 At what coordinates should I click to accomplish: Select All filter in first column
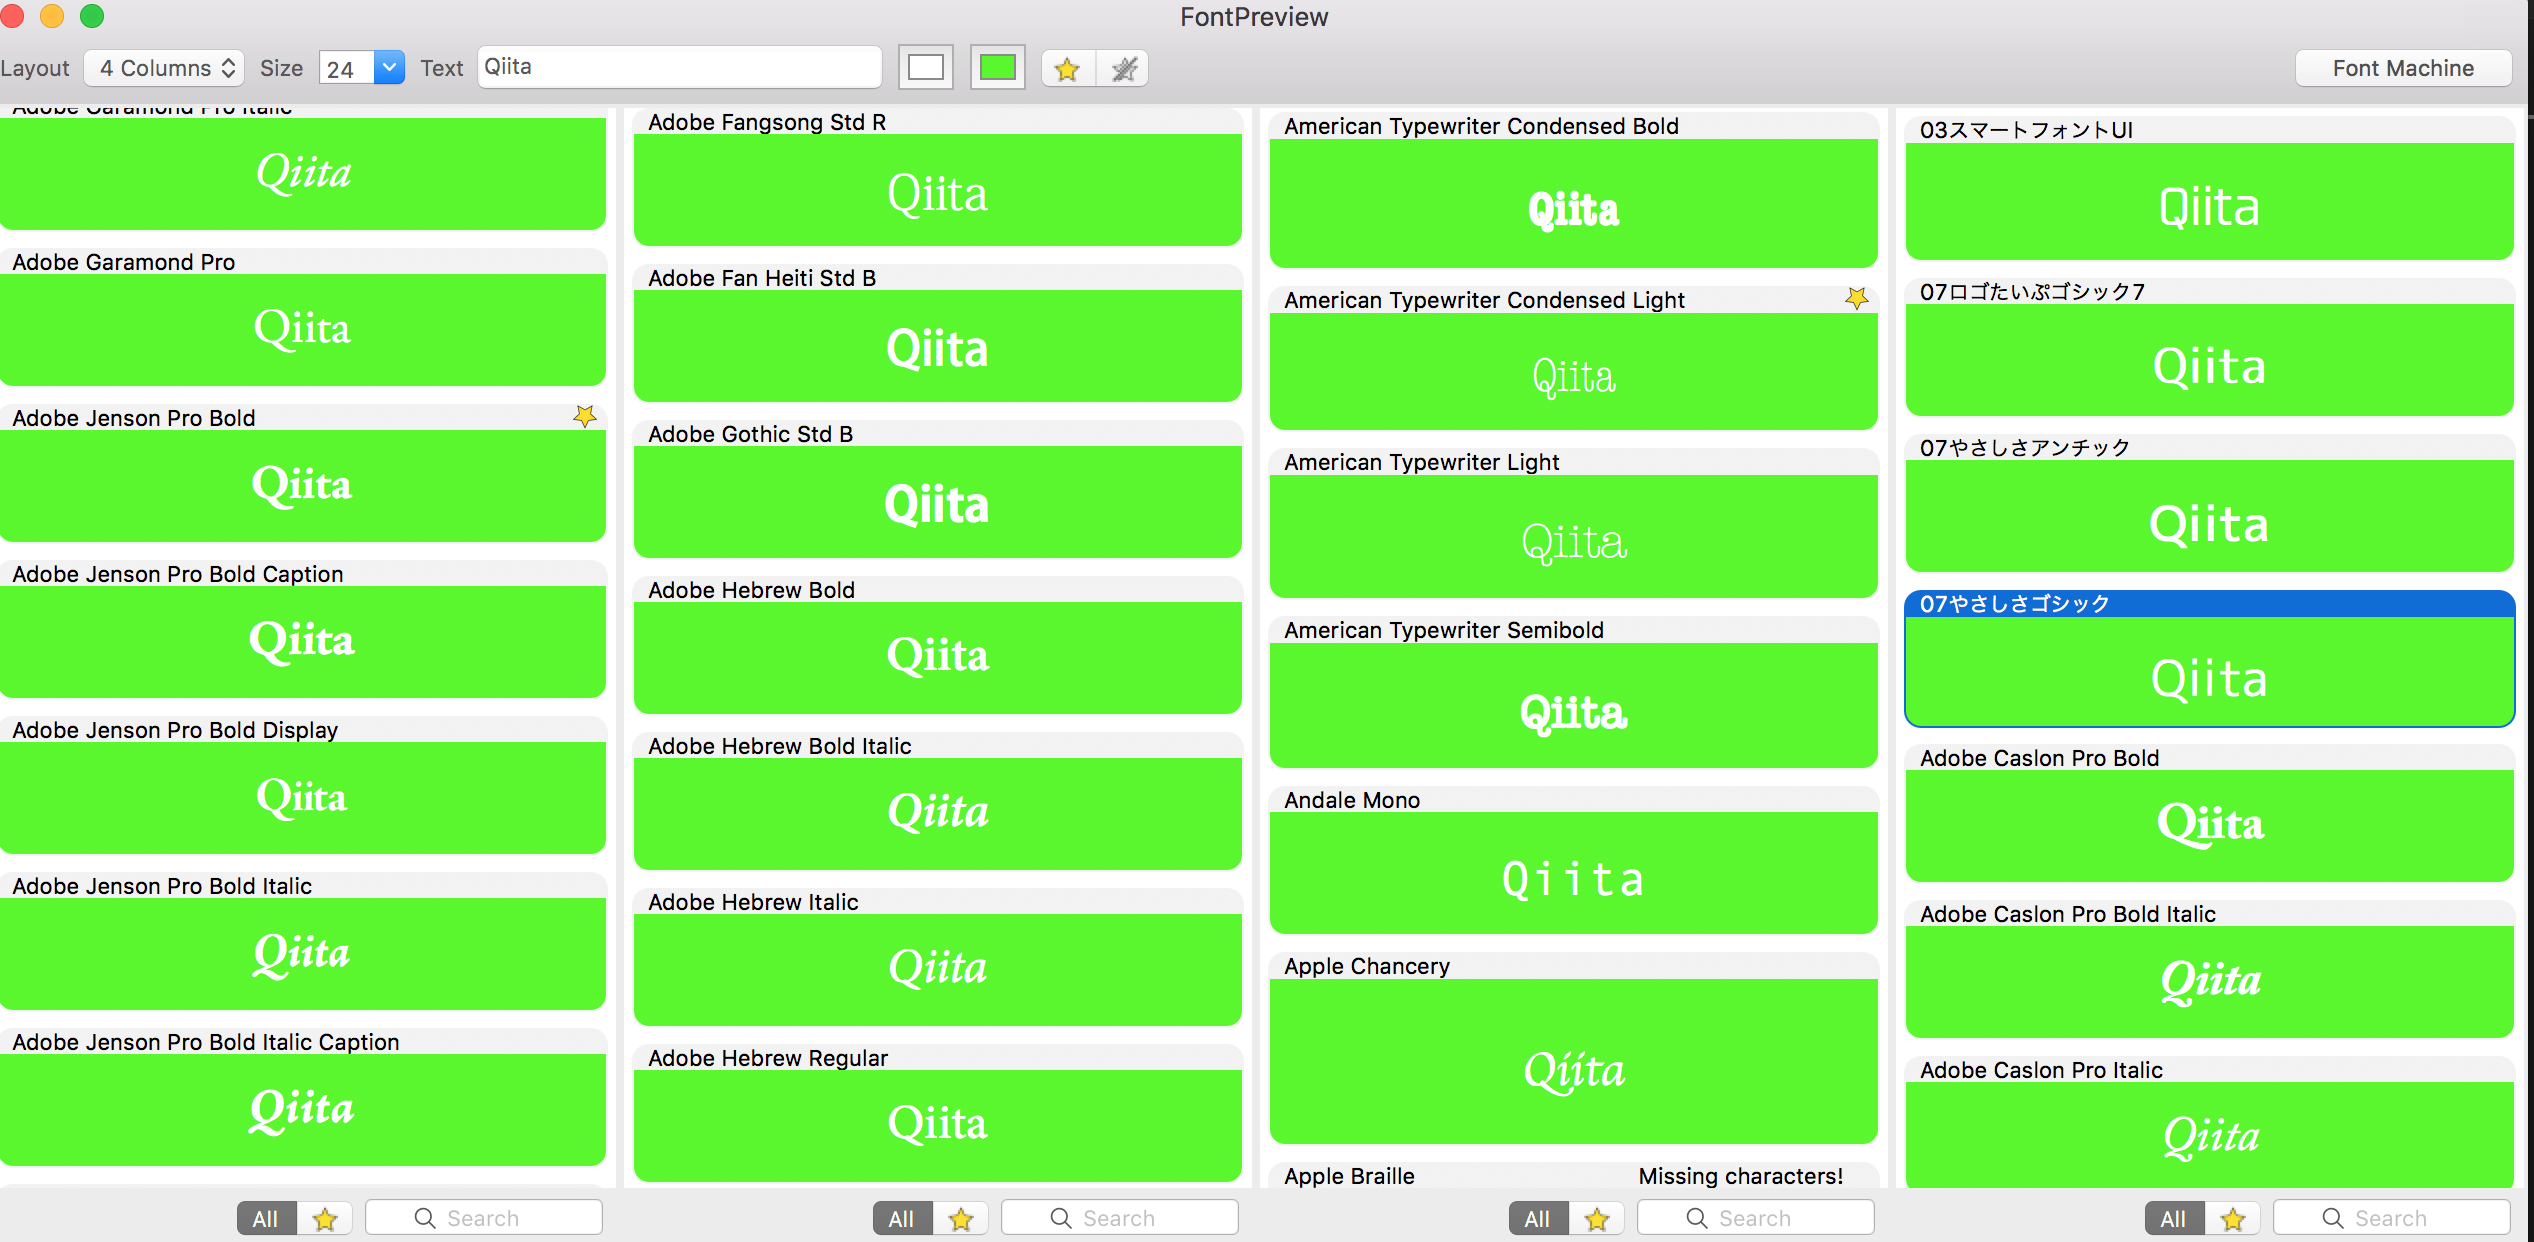pyautogui.click(x=265, y=1219)
